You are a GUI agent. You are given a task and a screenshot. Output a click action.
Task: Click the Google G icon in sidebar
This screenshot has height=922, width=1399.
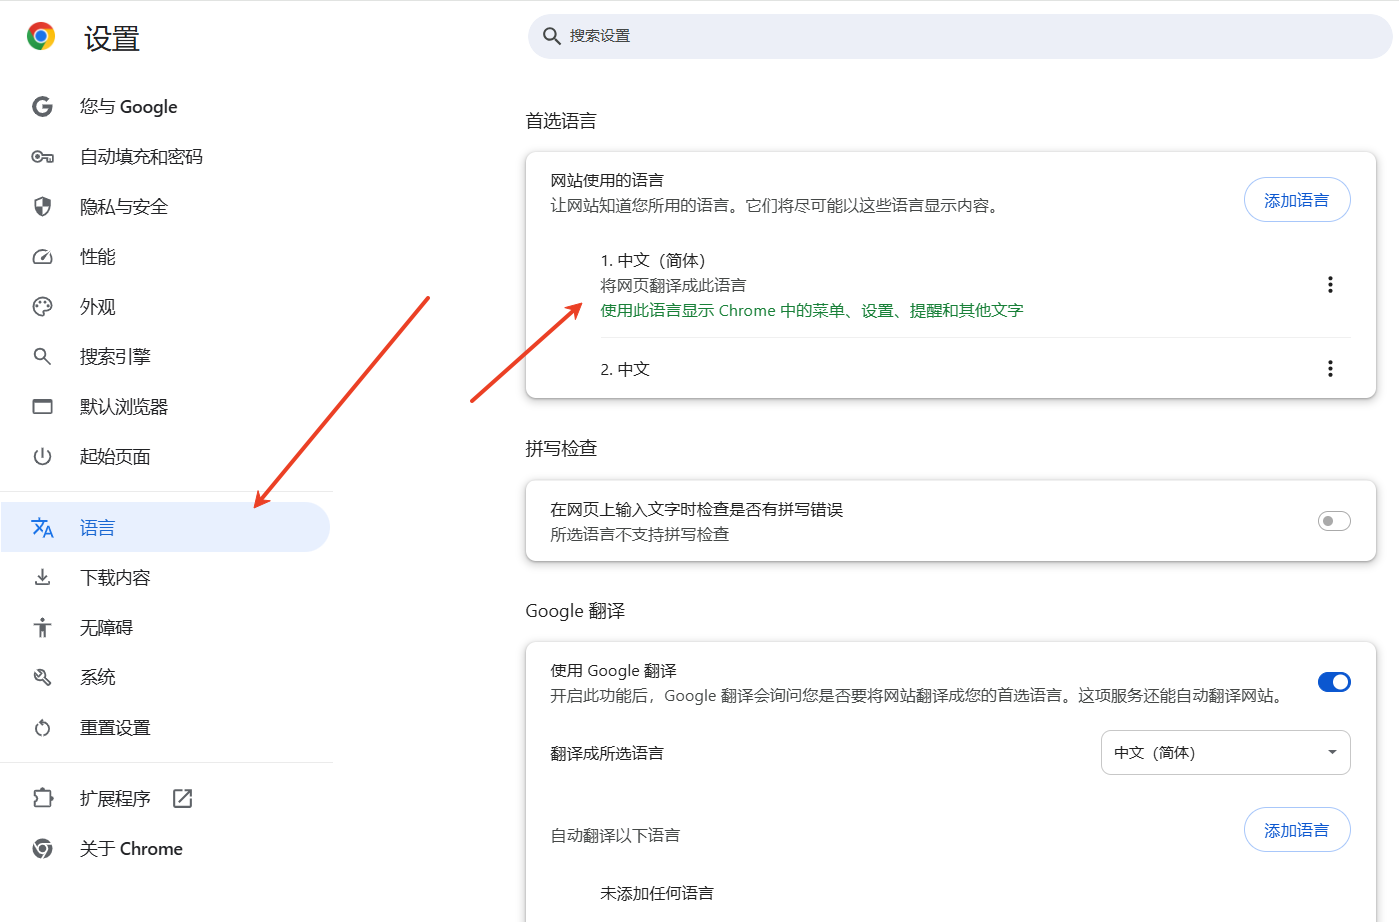[x=42, y=107]
